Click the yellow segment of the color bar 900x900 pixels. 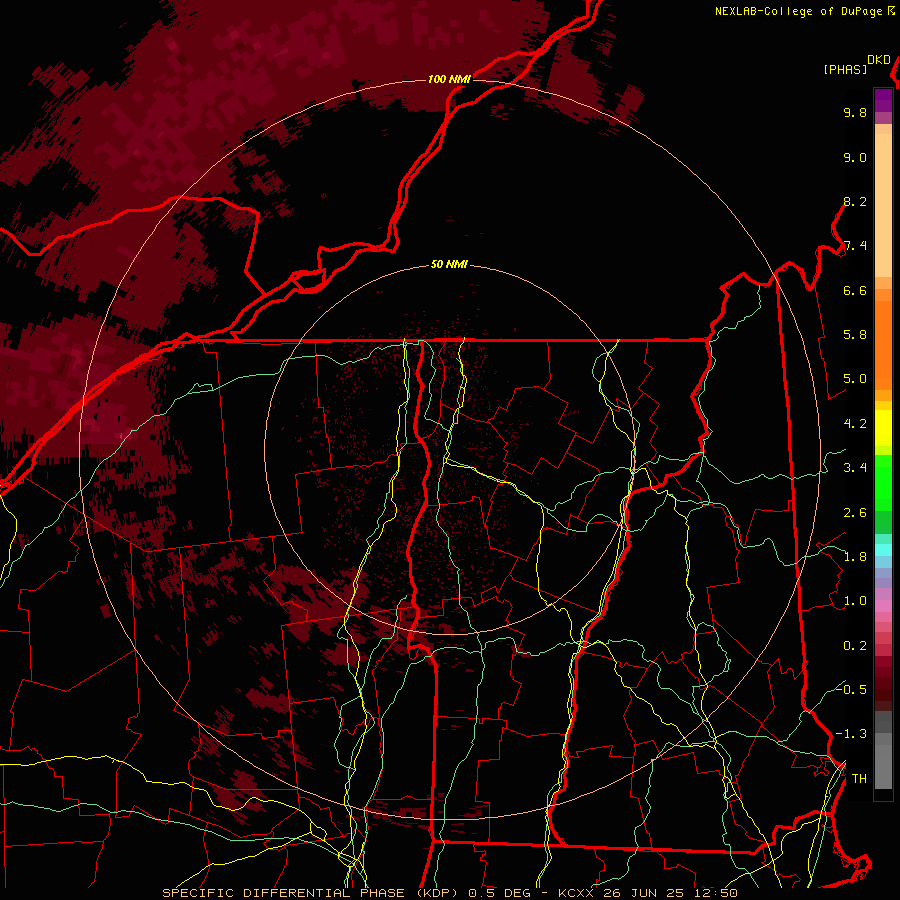click(x=883, y=428)
